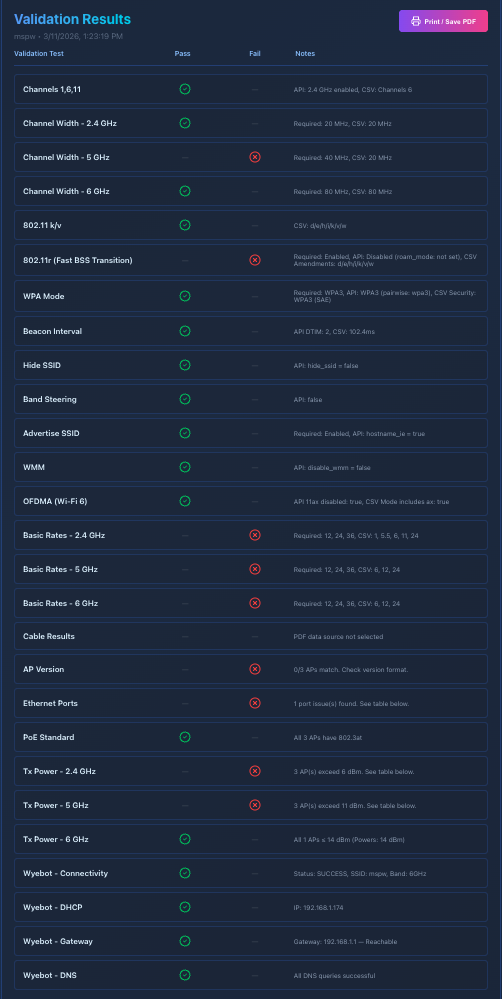Click red fail icon for AP Version
Viewport: 502px width, 999px height.
click(255, 669)
